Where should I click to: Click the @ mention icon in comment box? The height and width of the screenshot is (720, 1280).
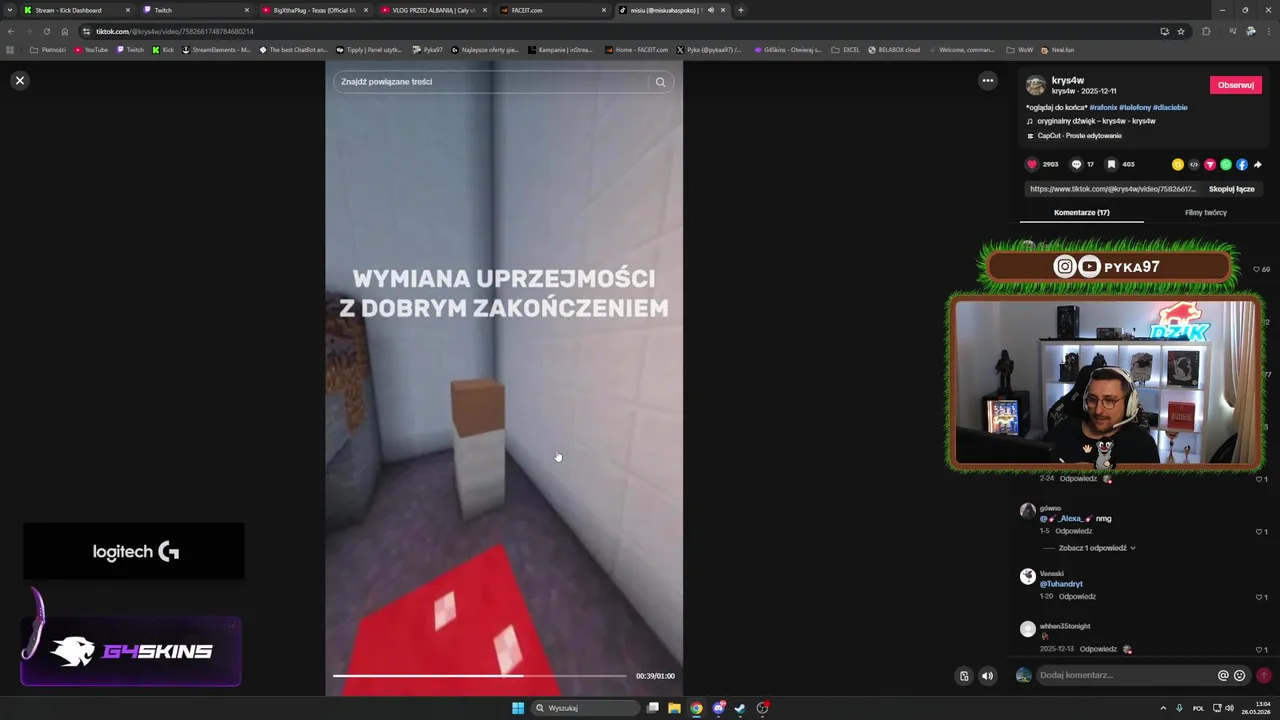[1223, 675]
